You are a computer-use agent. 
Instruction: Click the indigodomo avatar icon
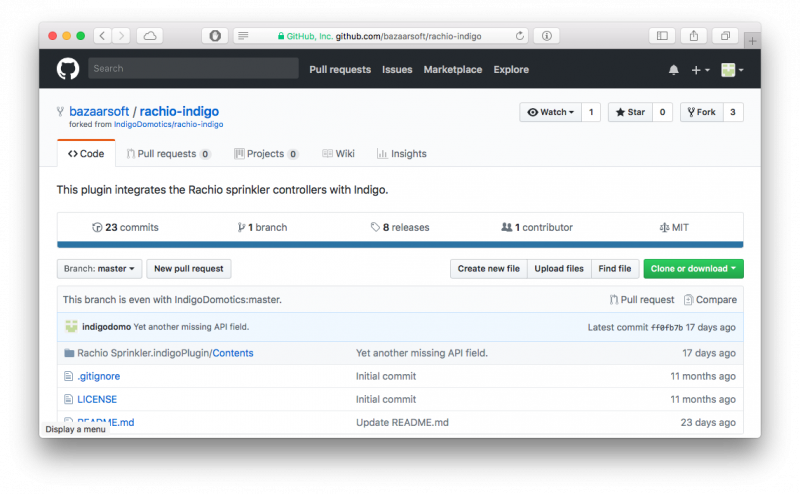pyautogui.click(x=71, y=327)
